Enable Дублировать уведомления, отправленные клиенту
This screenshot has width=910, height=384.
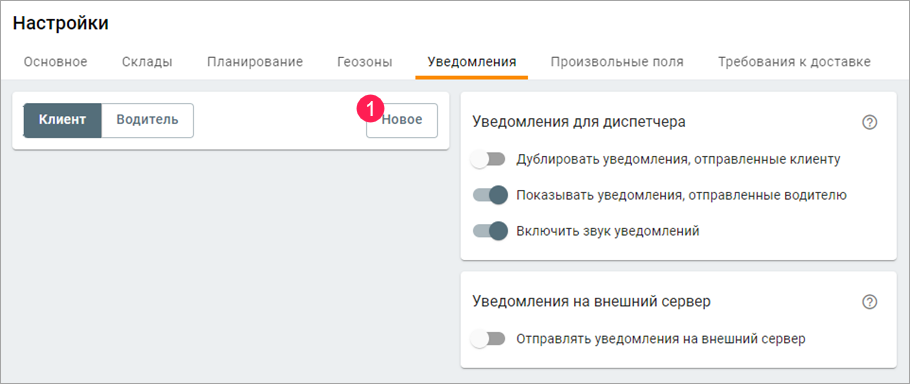[488, 160]
